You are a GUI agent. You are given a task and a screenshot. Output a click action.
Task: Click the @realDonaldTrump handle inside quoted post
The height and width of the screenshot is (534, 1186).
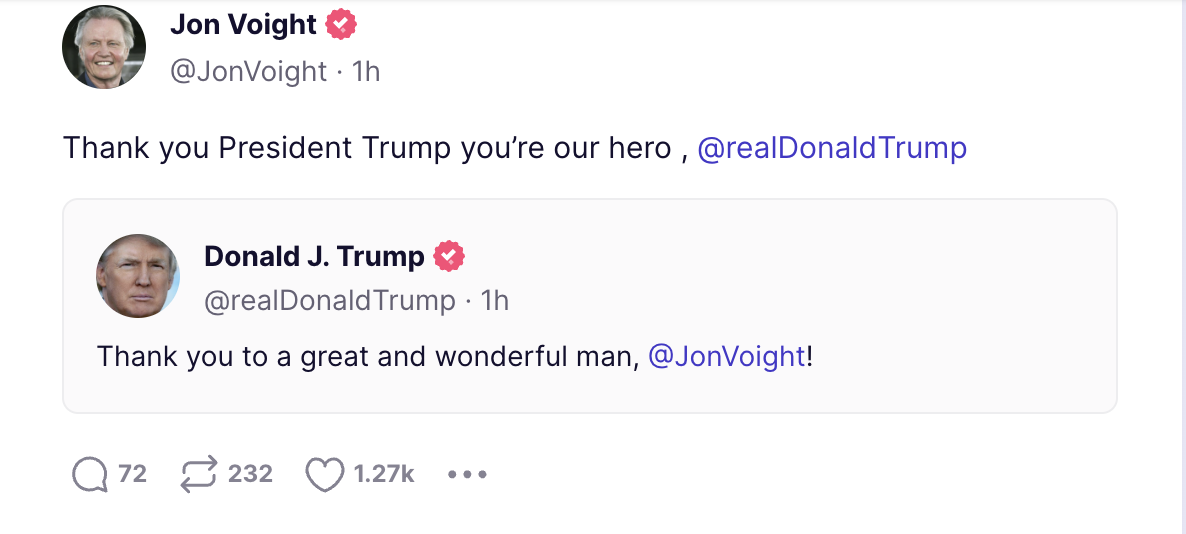click(329, 300)
